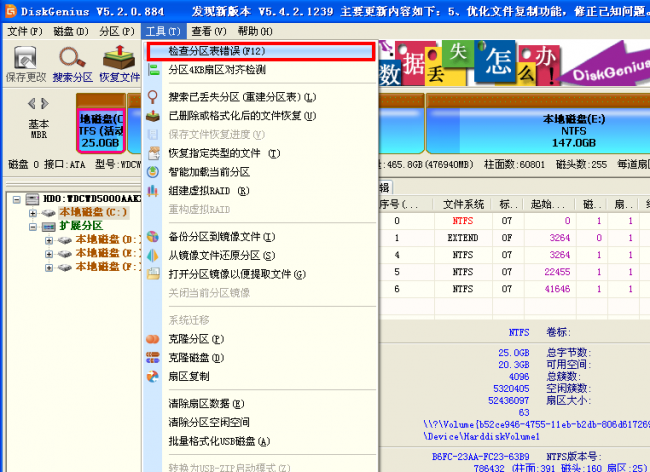Click the 恢复指定类型的文件 icon
The height and width of the screenshot is (472, 650).
click(x=153, y=153)
